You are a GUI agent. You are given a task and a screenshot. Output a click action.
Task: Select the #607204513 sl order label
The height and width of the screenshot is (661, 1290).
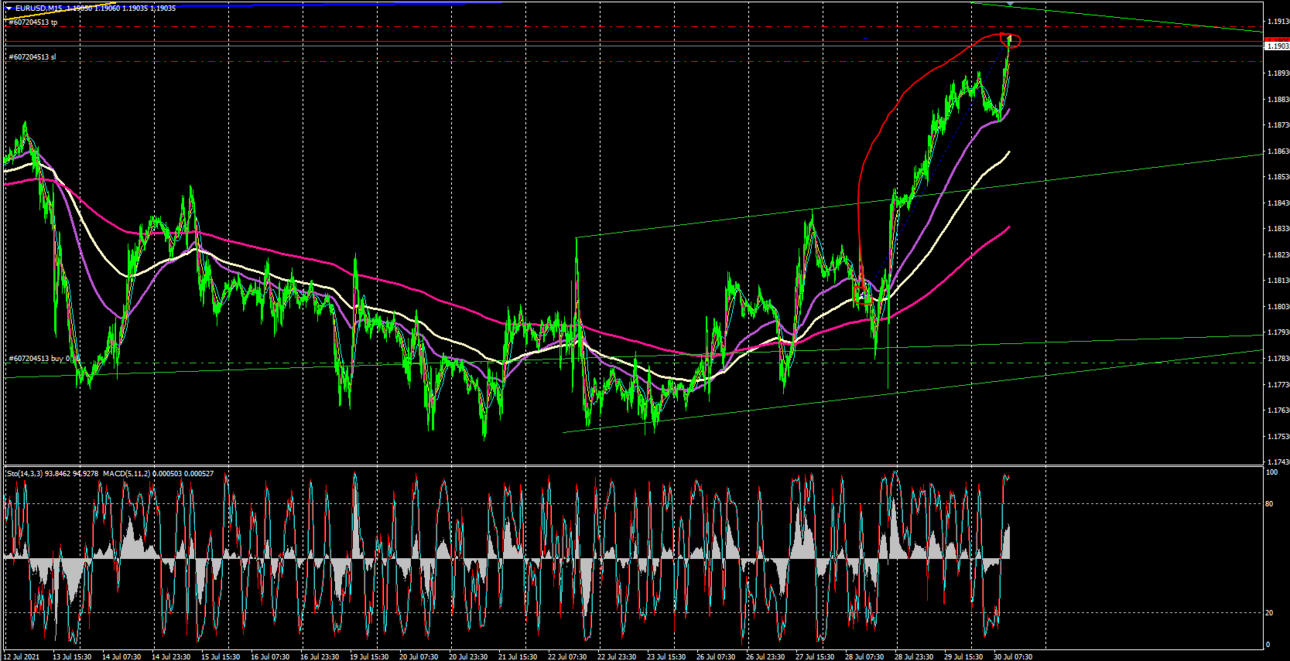pyautogui.click(x=32, y=57)
